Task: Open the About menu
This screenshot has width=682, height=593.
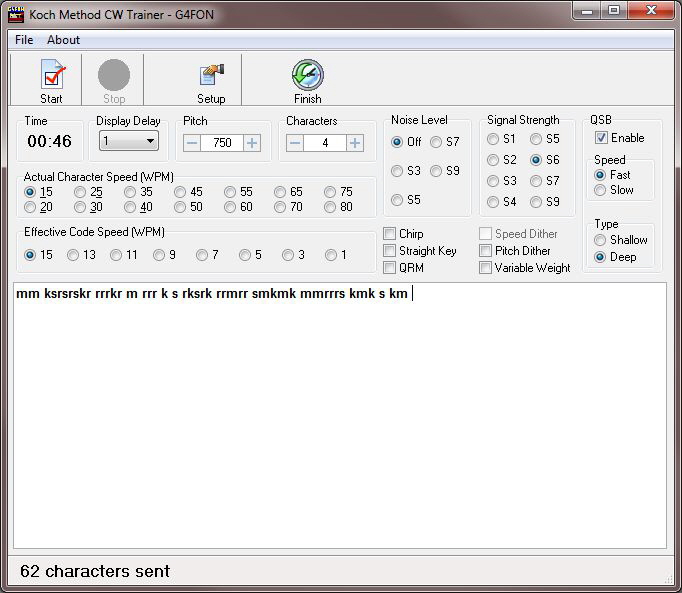Action: 63,40
